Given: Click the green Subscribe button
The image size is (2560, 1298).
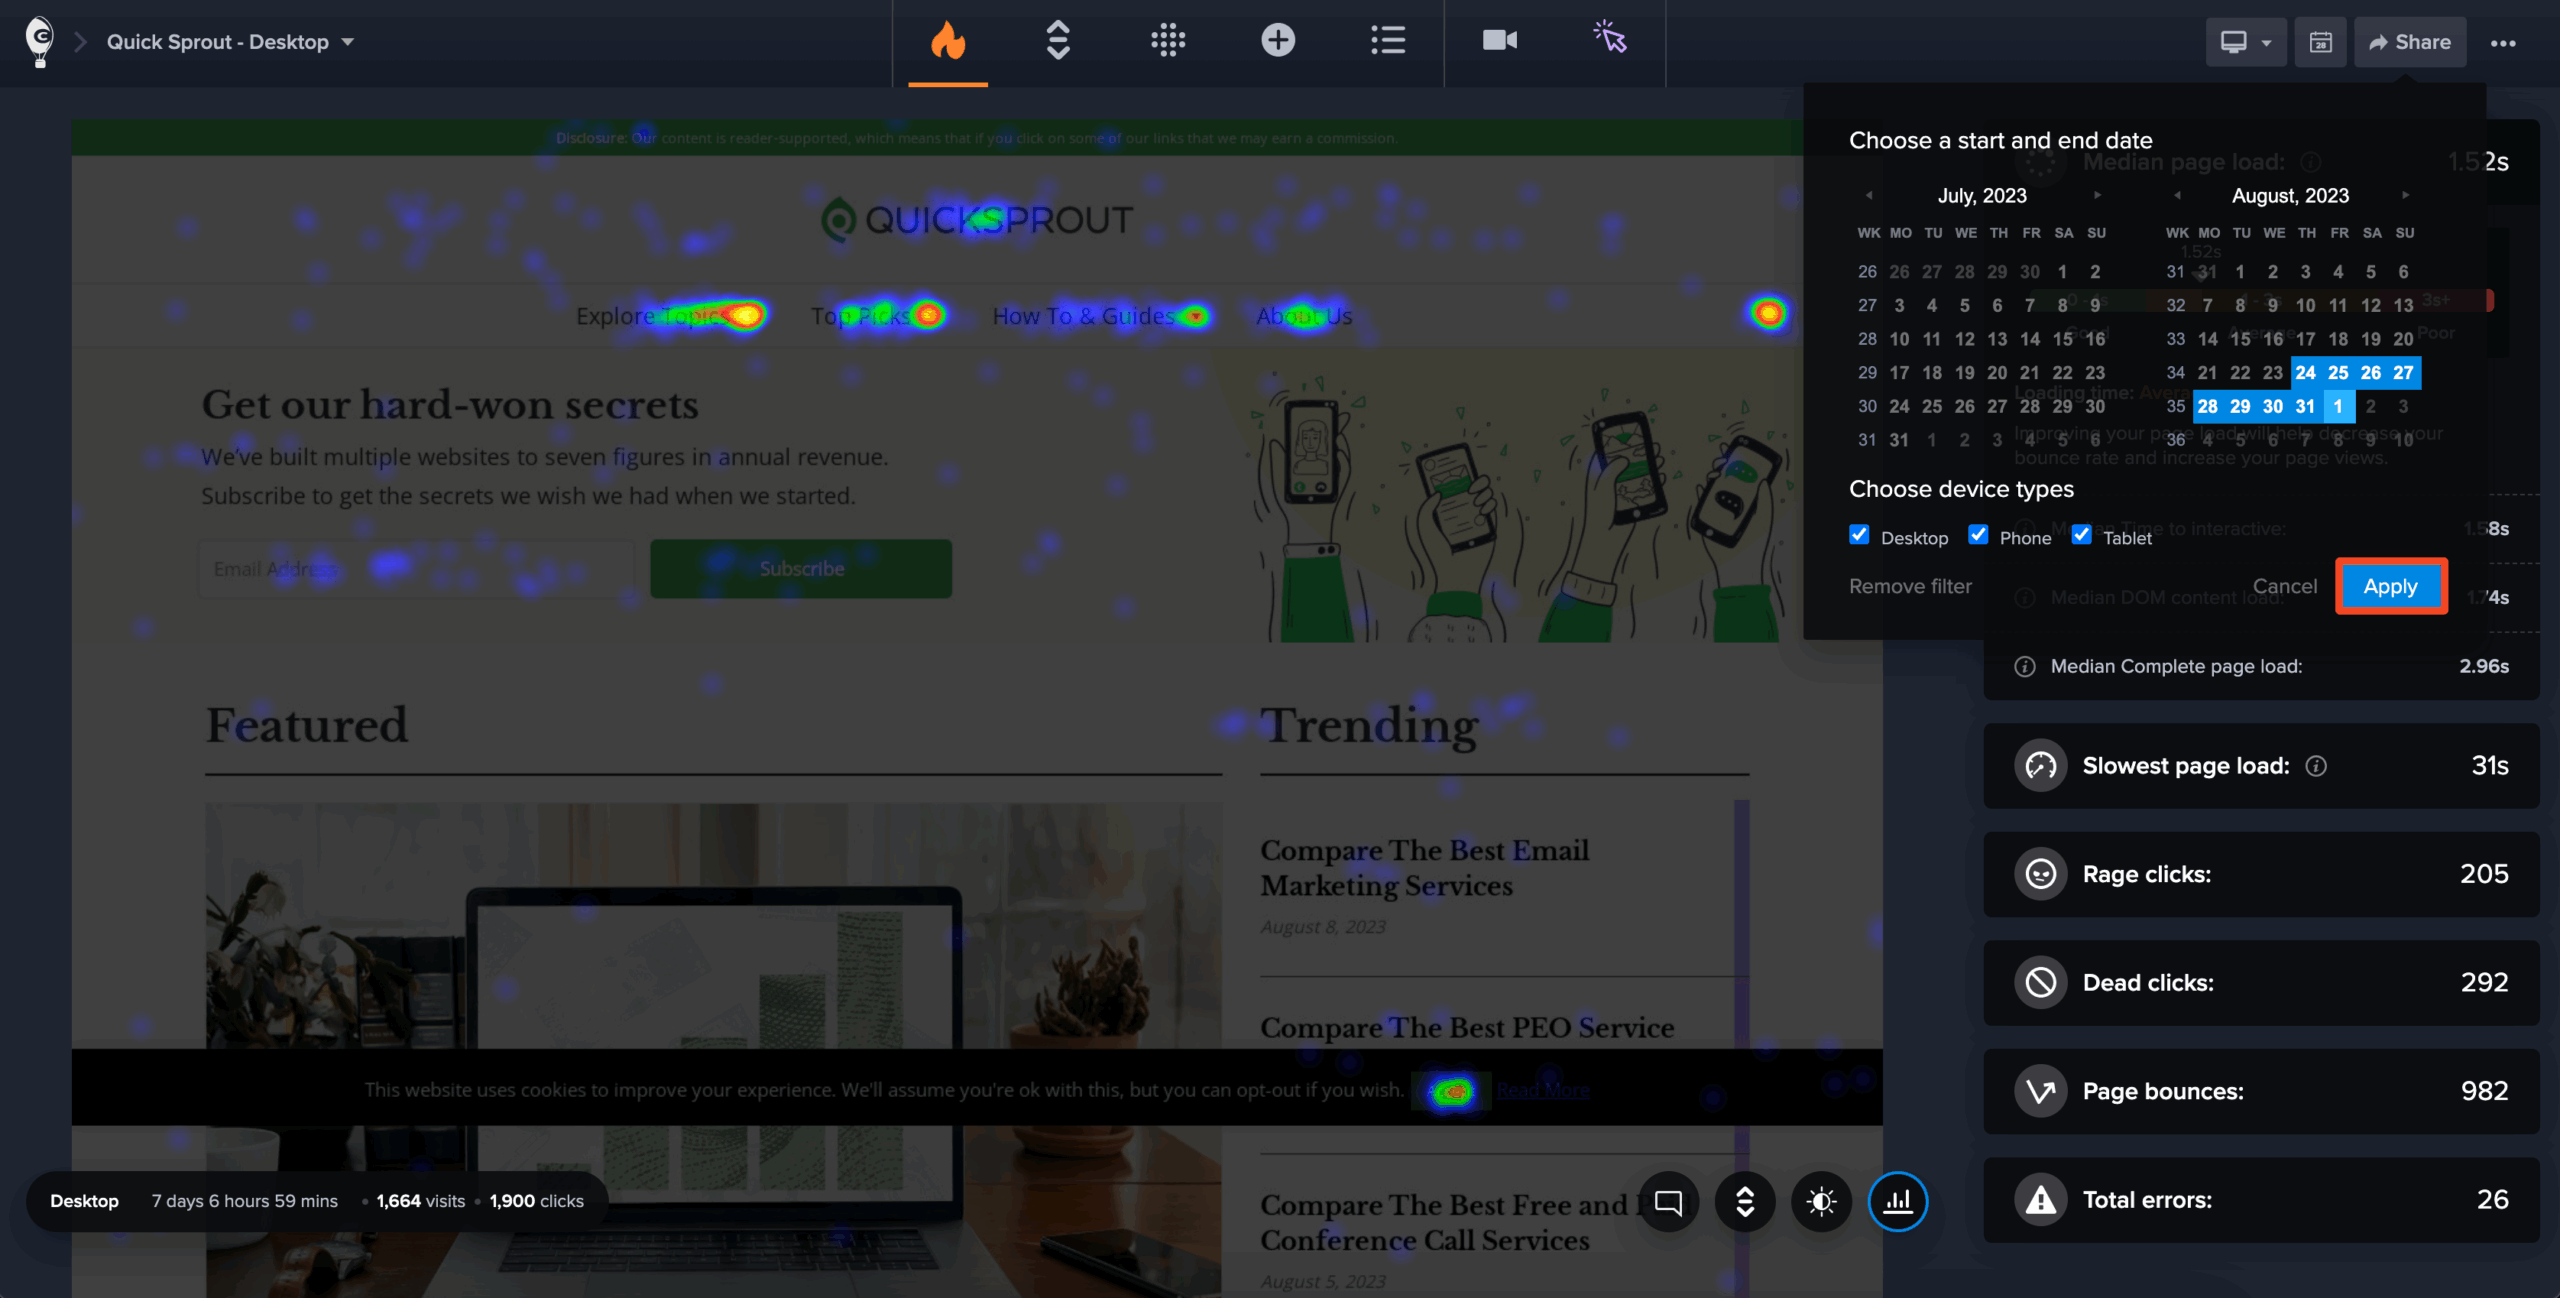Looking at the screenshot, I should (801, 569).
